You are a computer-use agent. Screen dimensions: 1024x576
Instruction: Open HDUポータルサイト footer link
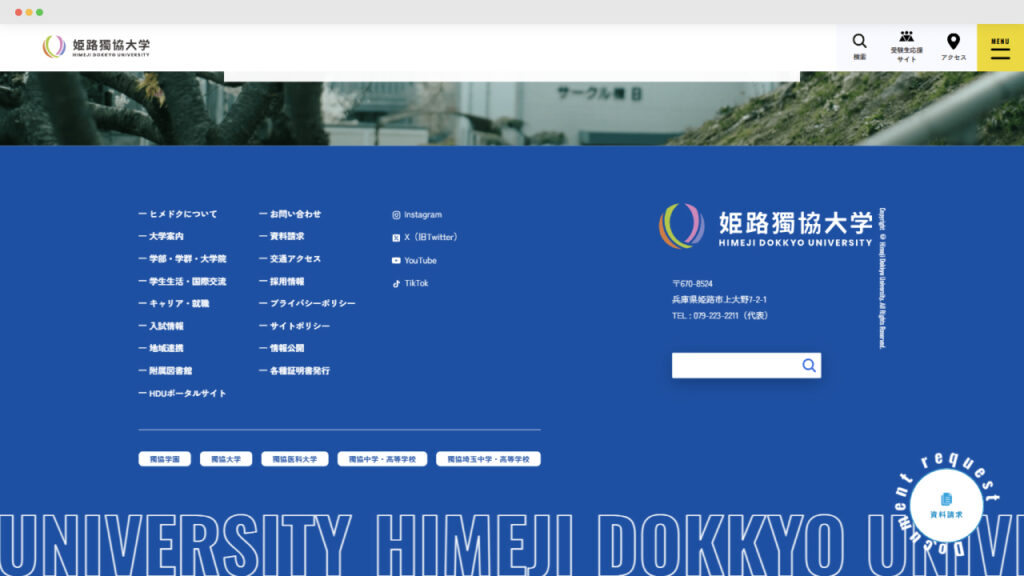pos(182,394)
